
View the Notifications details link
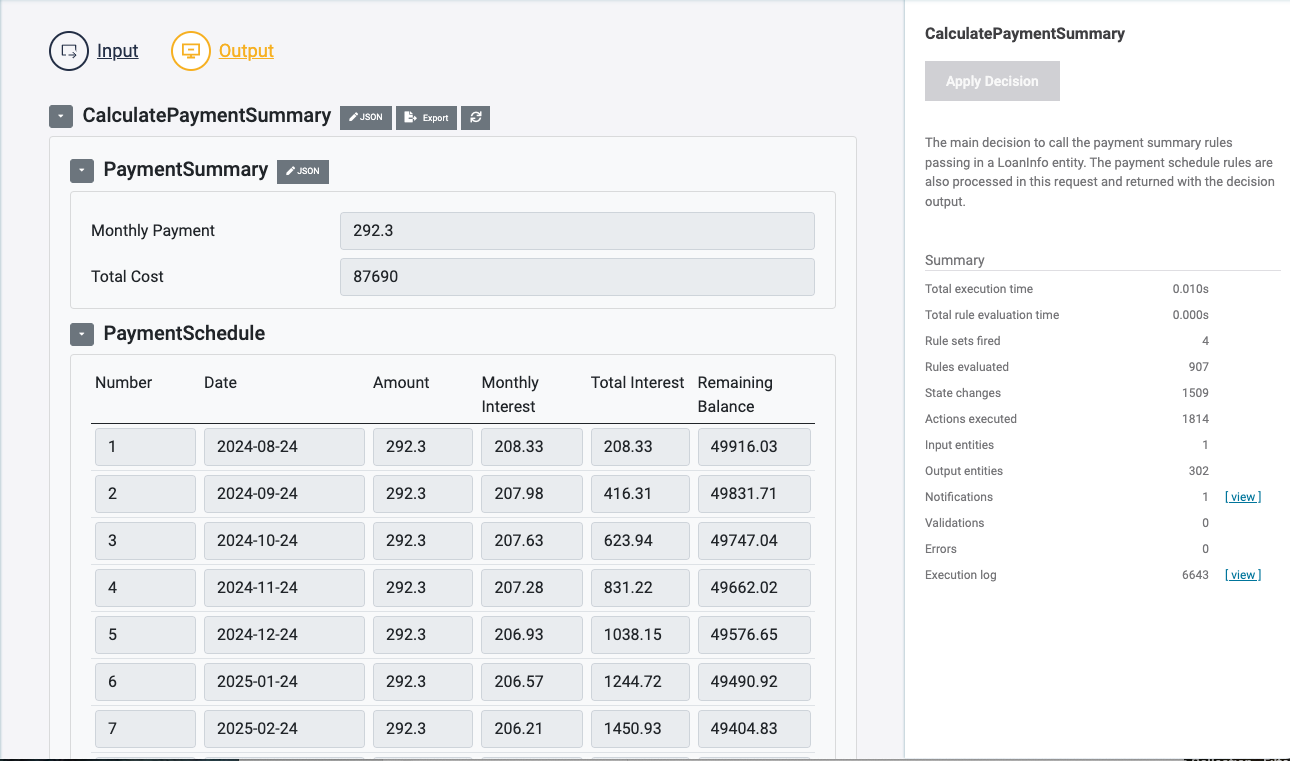click(1242, 497)
